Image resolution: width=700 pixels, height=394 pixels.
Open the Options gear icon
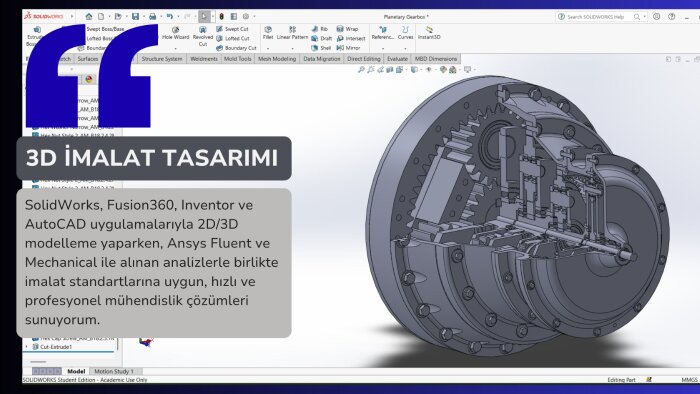pyautogui.click(x=246, y=17)
